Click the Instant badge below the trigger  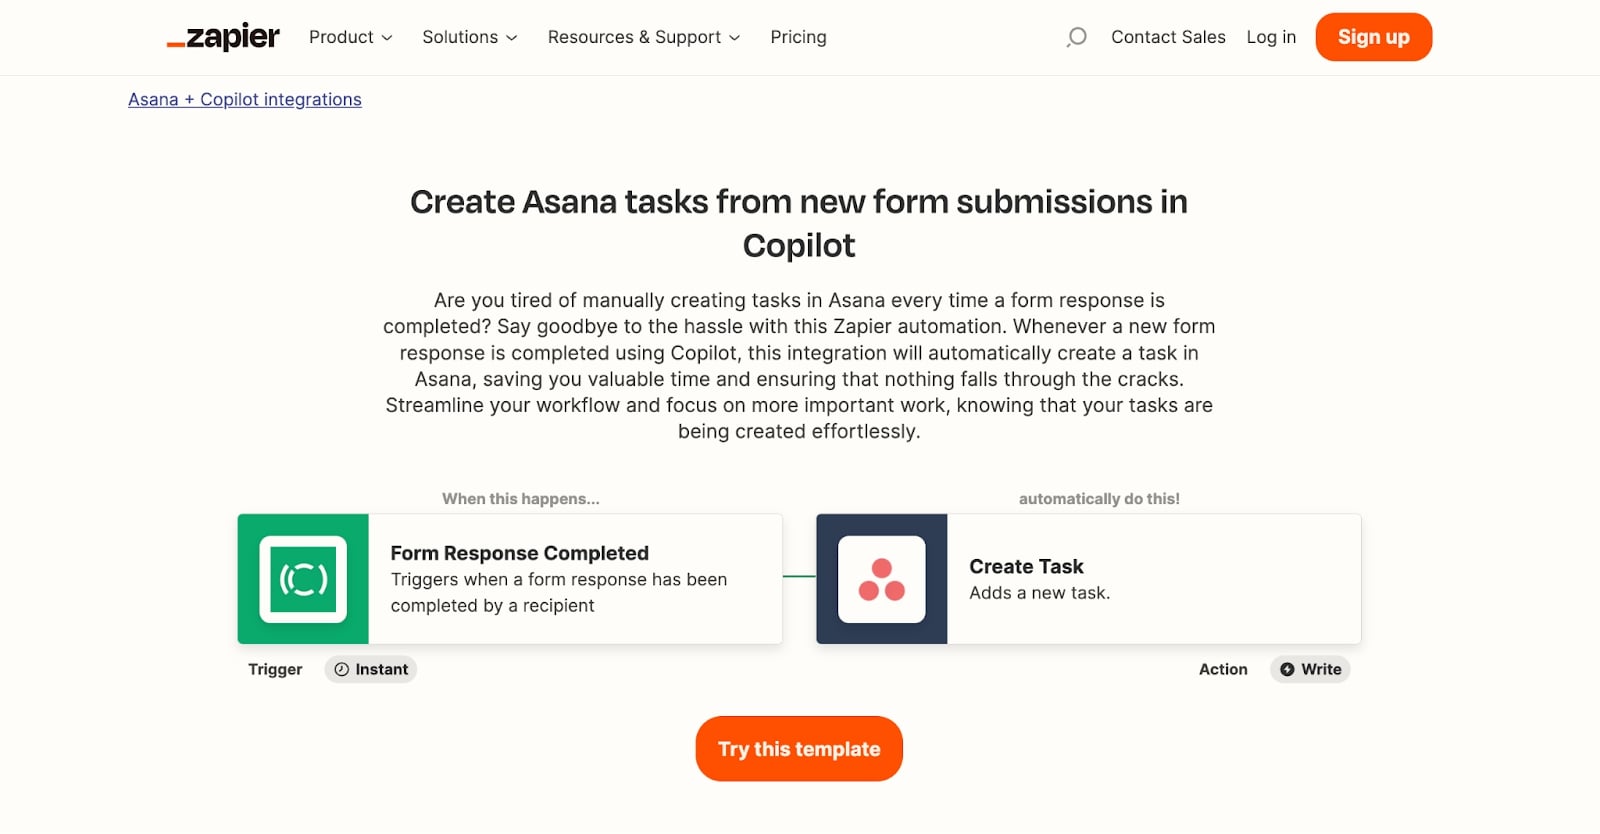click(370, 669)
